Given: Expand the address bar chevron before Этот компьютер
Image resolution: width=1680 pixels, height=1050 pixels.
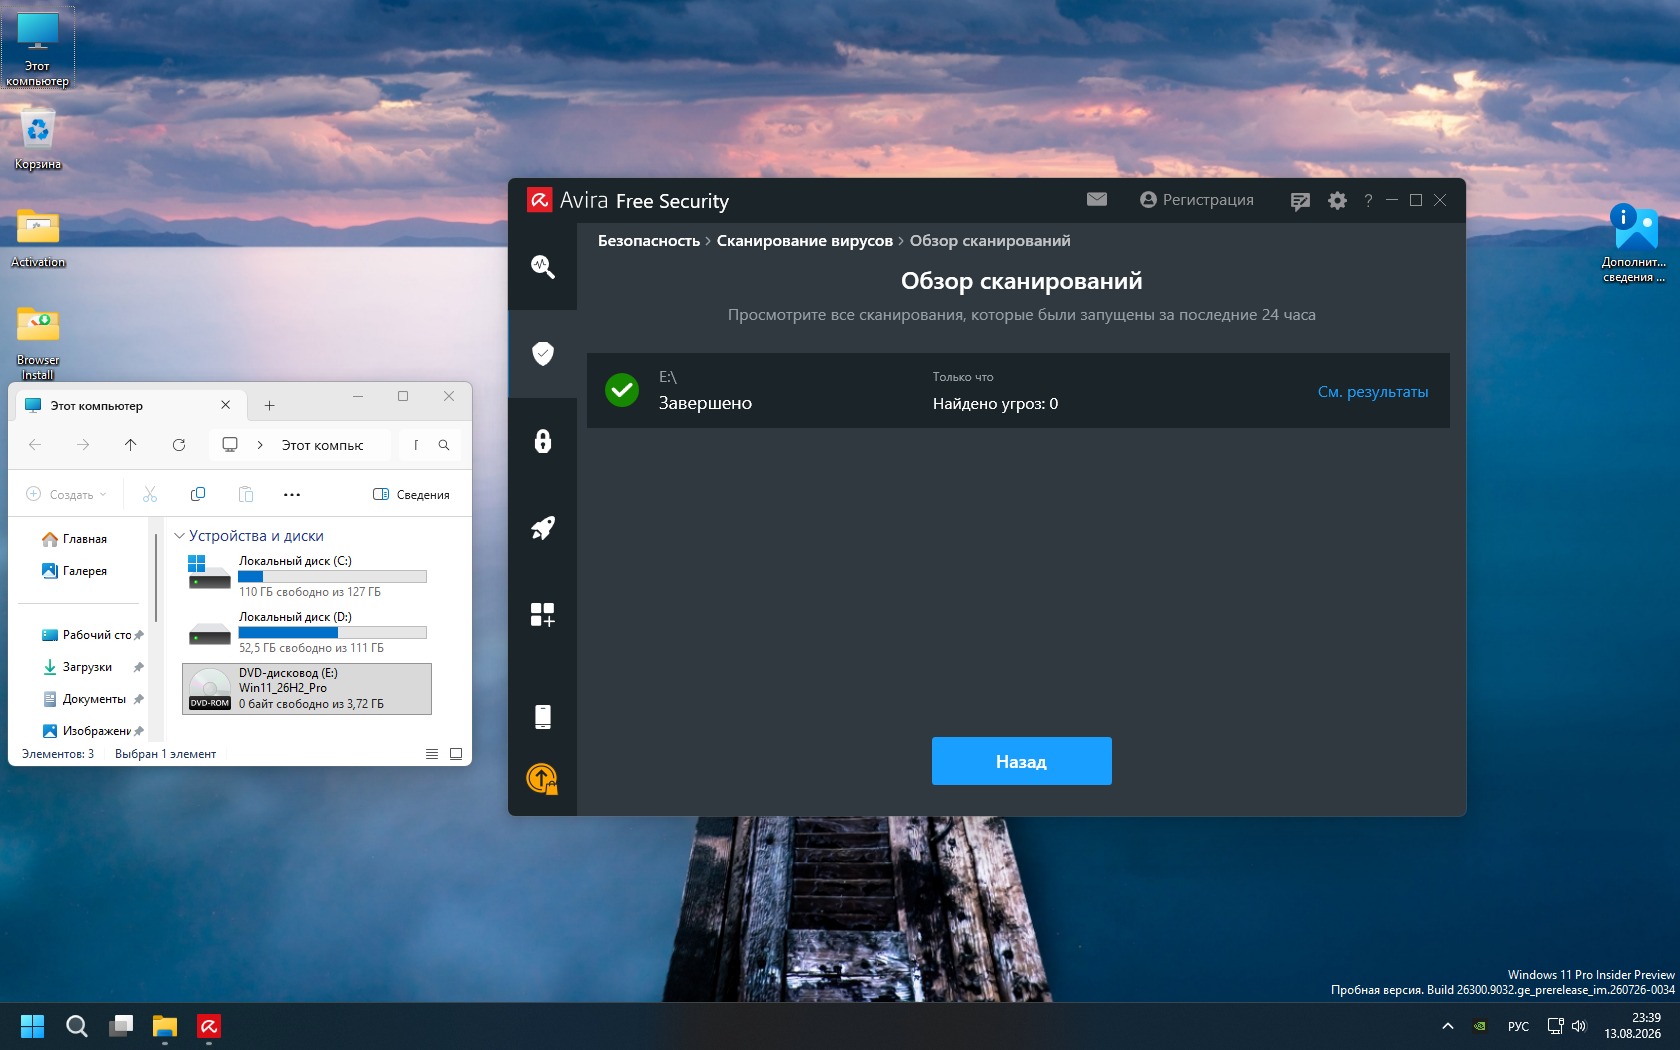Looking at the screenshot, I should coord(260,445).
